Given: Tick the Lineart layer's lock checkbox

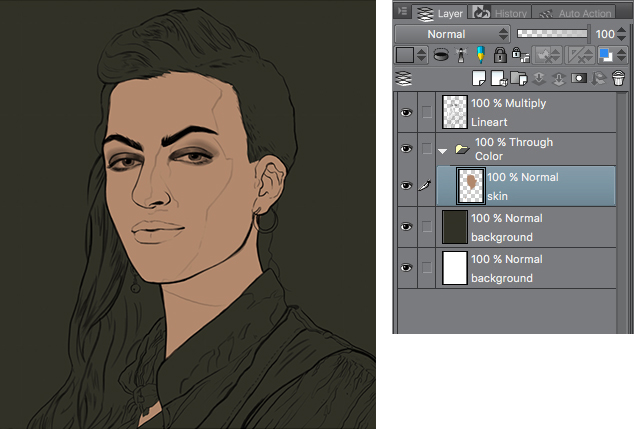Looking at the screenshot, I should (427, 113).
